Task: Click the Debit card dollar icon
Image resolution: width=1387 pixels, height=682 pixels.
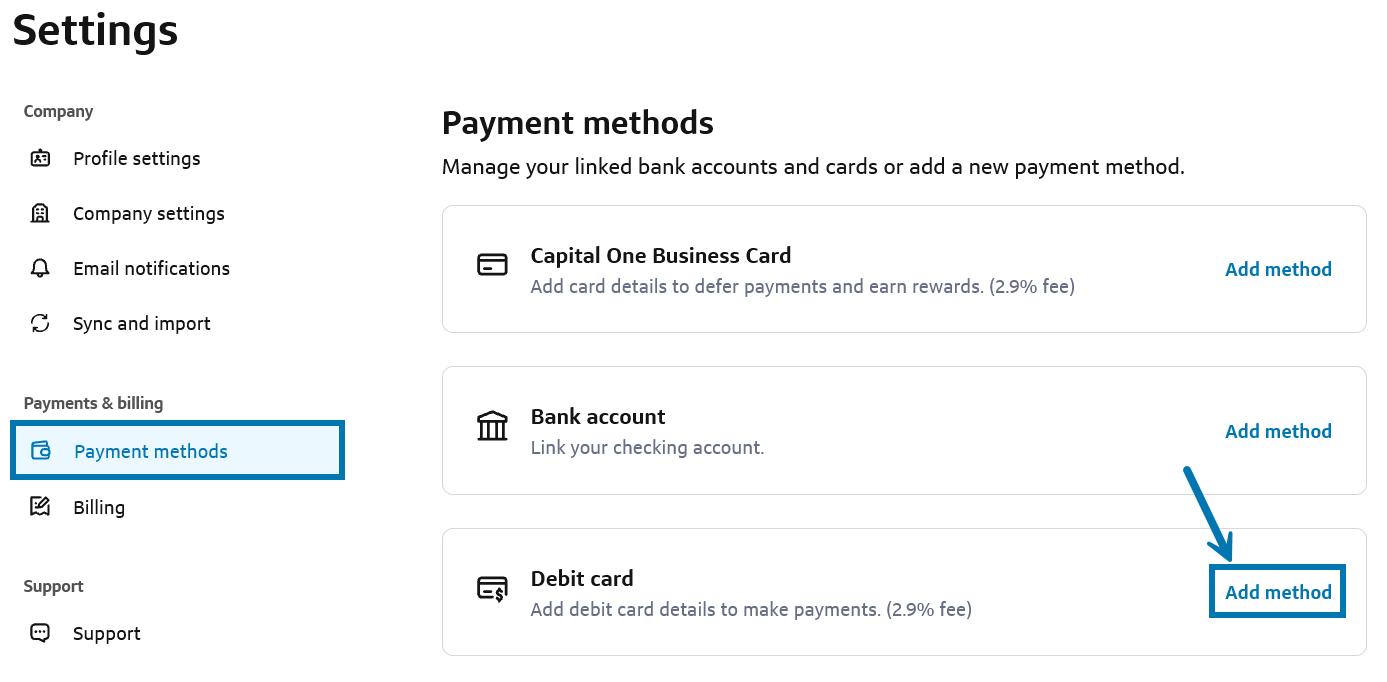Action: (492, 589)
